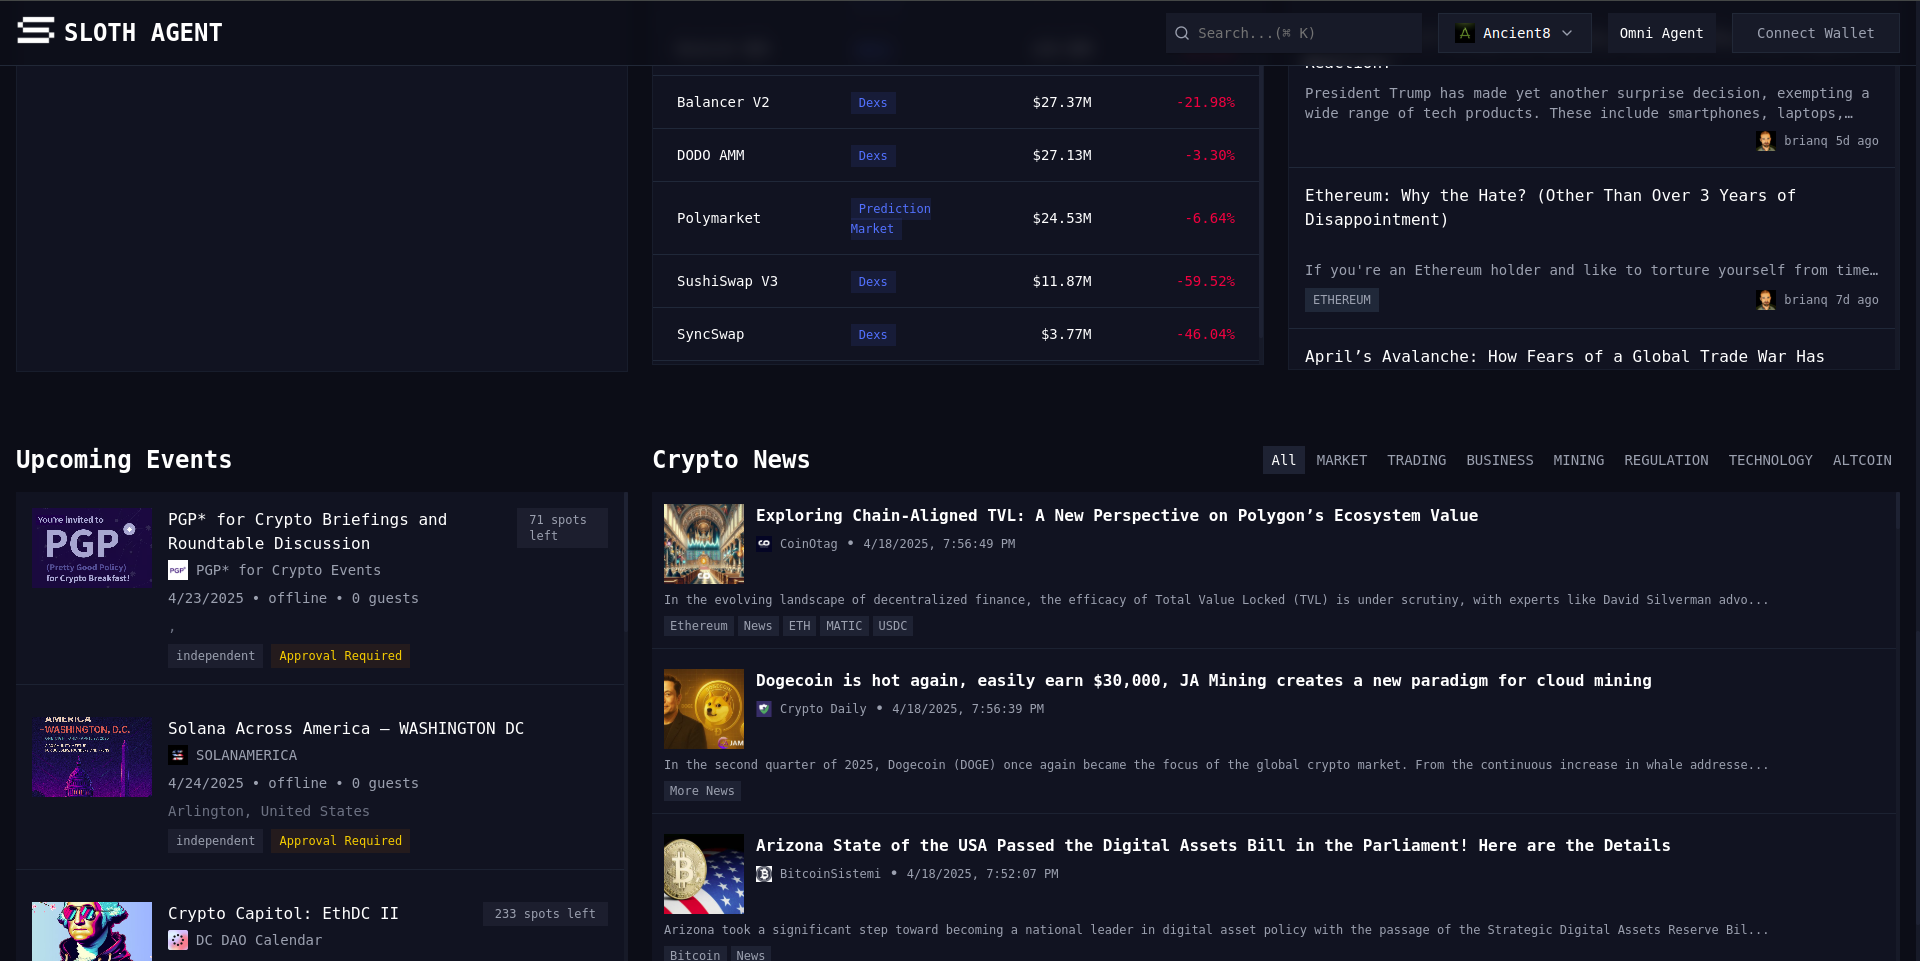Viewport: 1920px width, 961px height.
Task: Click the Prediction Market category tag
Action: tap(891, 219)
